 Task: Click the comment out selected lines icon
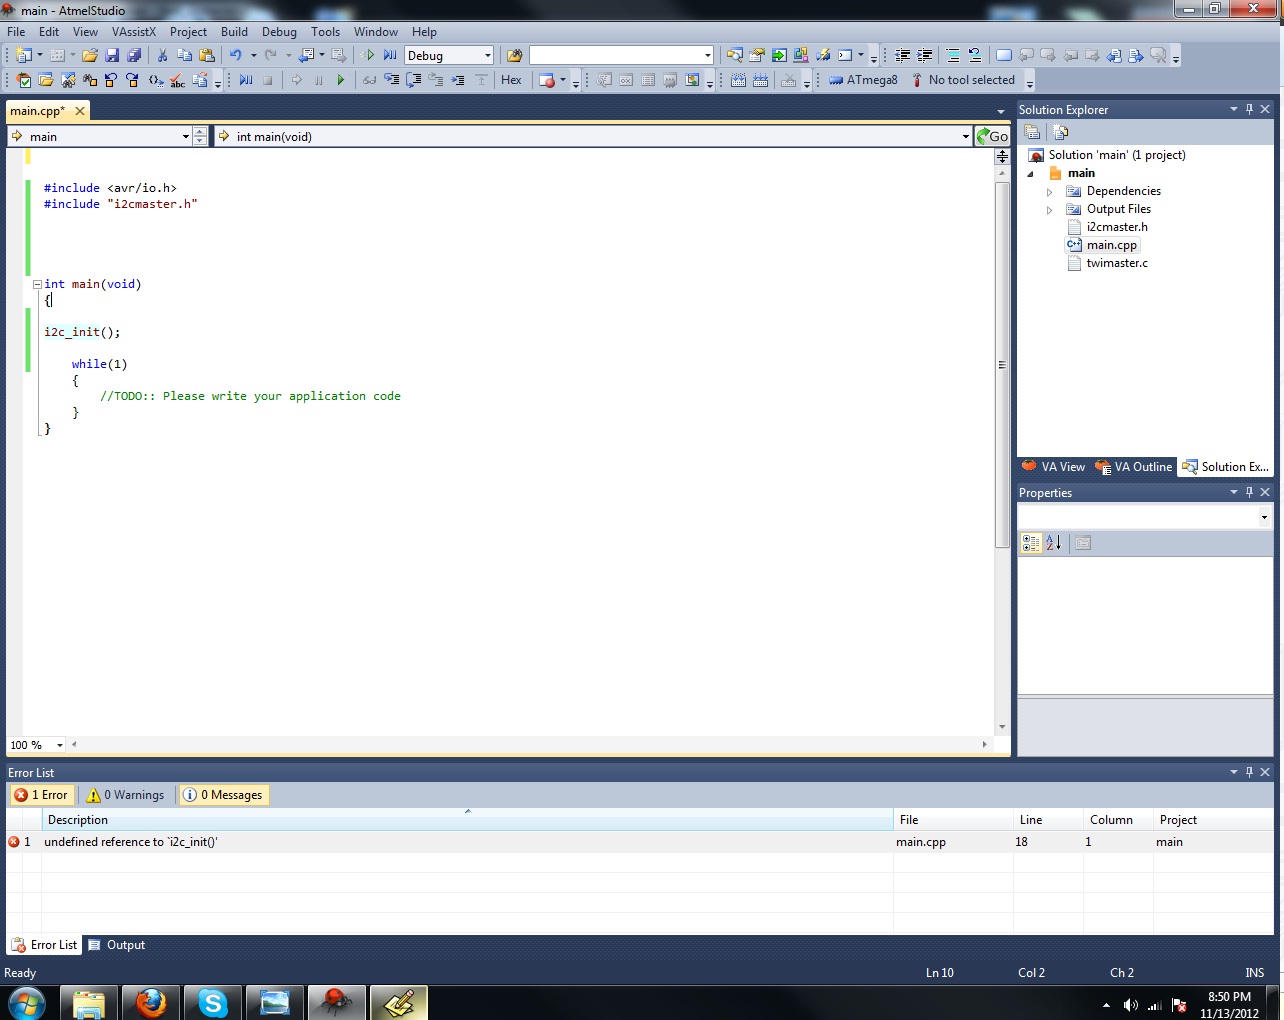click(952, 56)
